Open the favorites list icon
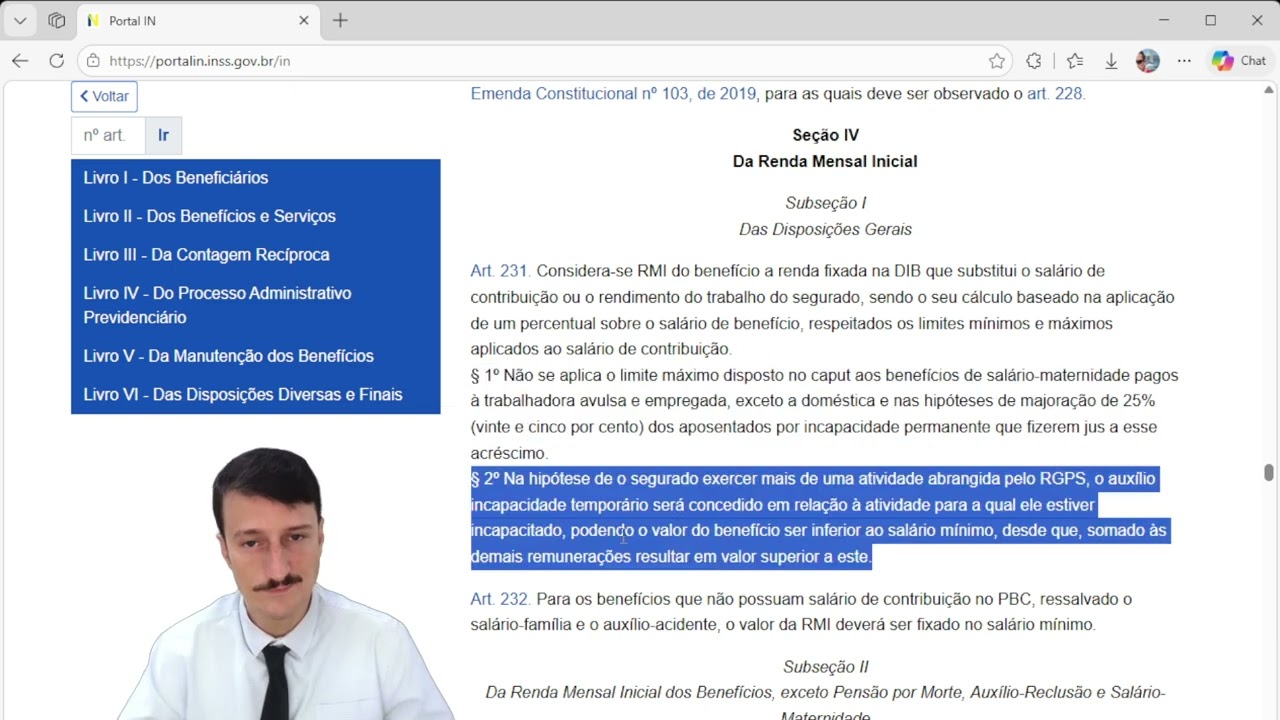1280x720 pixels. 1075,61
